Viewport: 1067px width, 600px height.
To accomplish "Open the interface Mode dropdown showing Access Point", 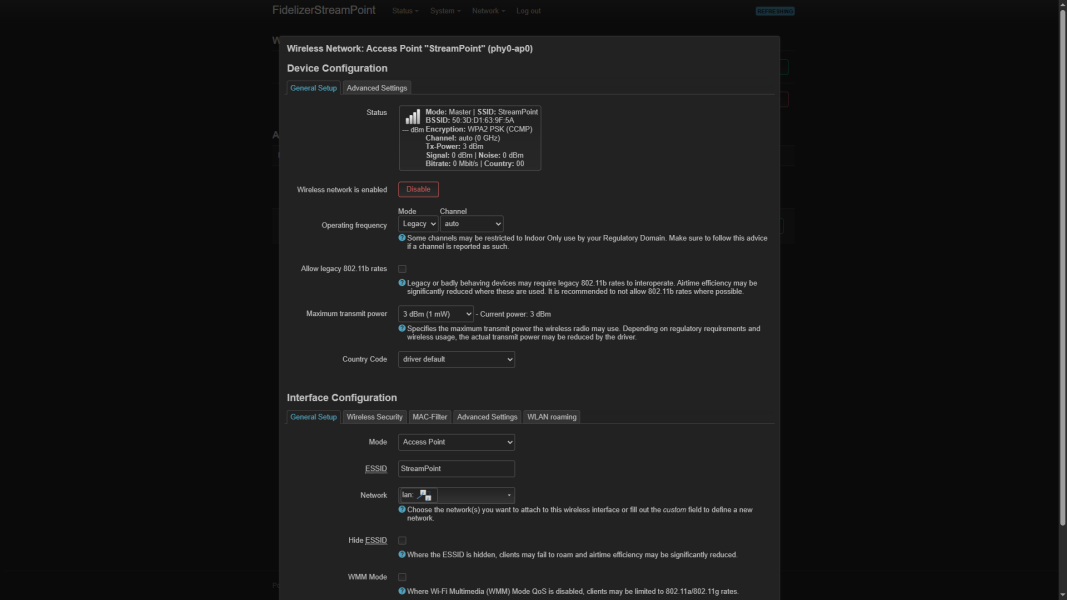I will pos(456,442).
